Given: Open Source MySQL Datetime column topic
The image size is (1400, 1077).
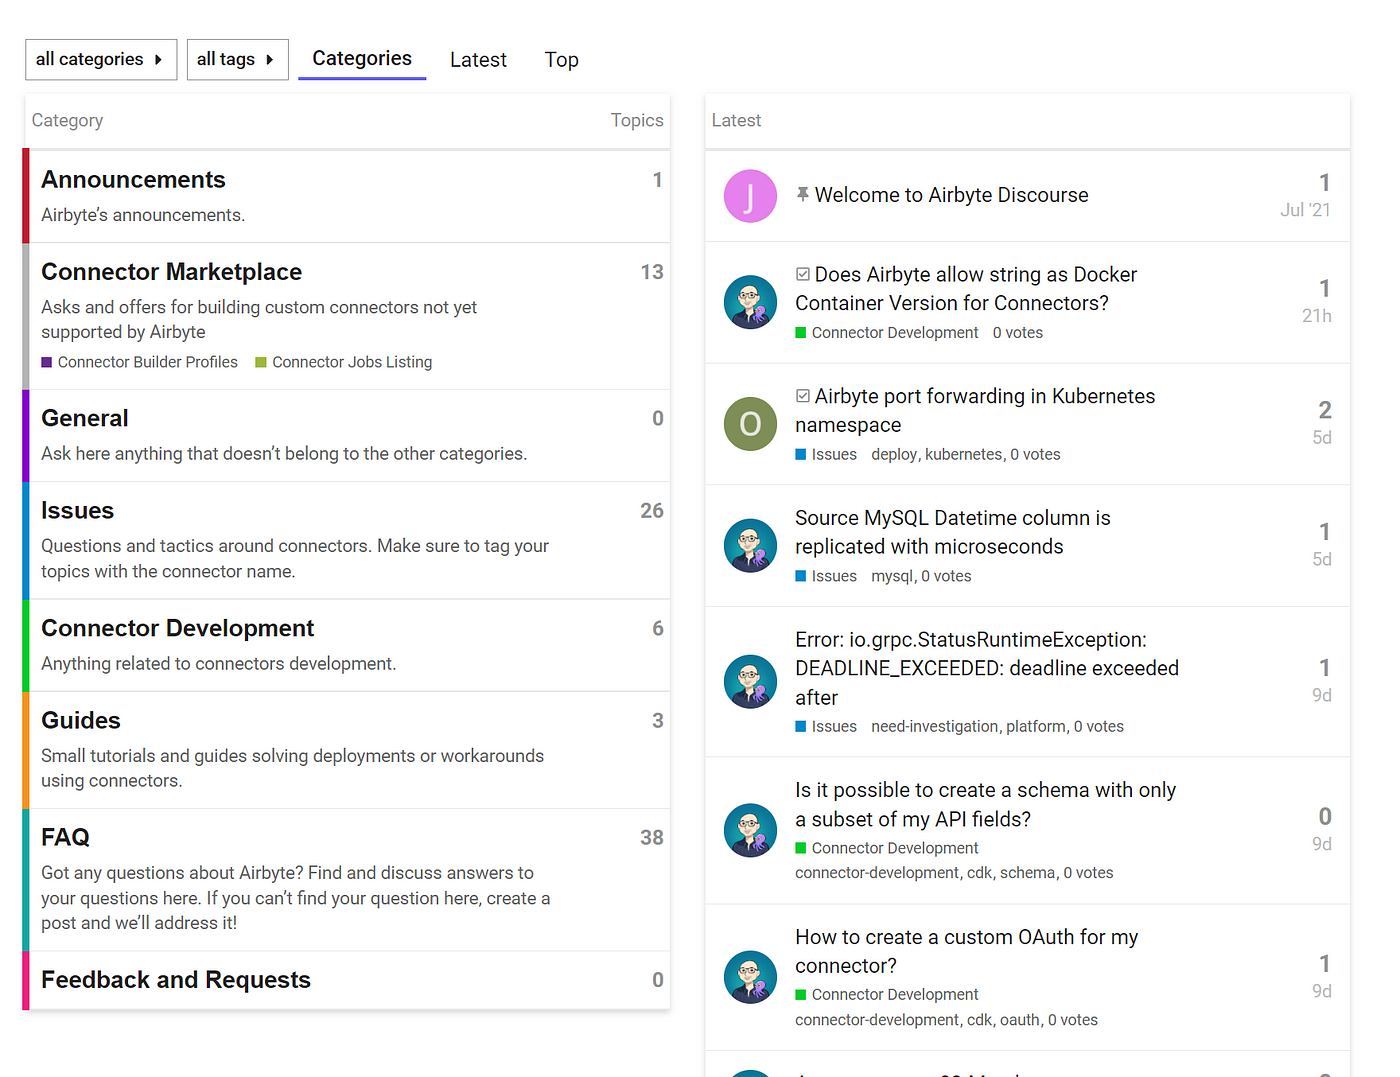Looking at the screenshot, I should (x=953, y=532).
